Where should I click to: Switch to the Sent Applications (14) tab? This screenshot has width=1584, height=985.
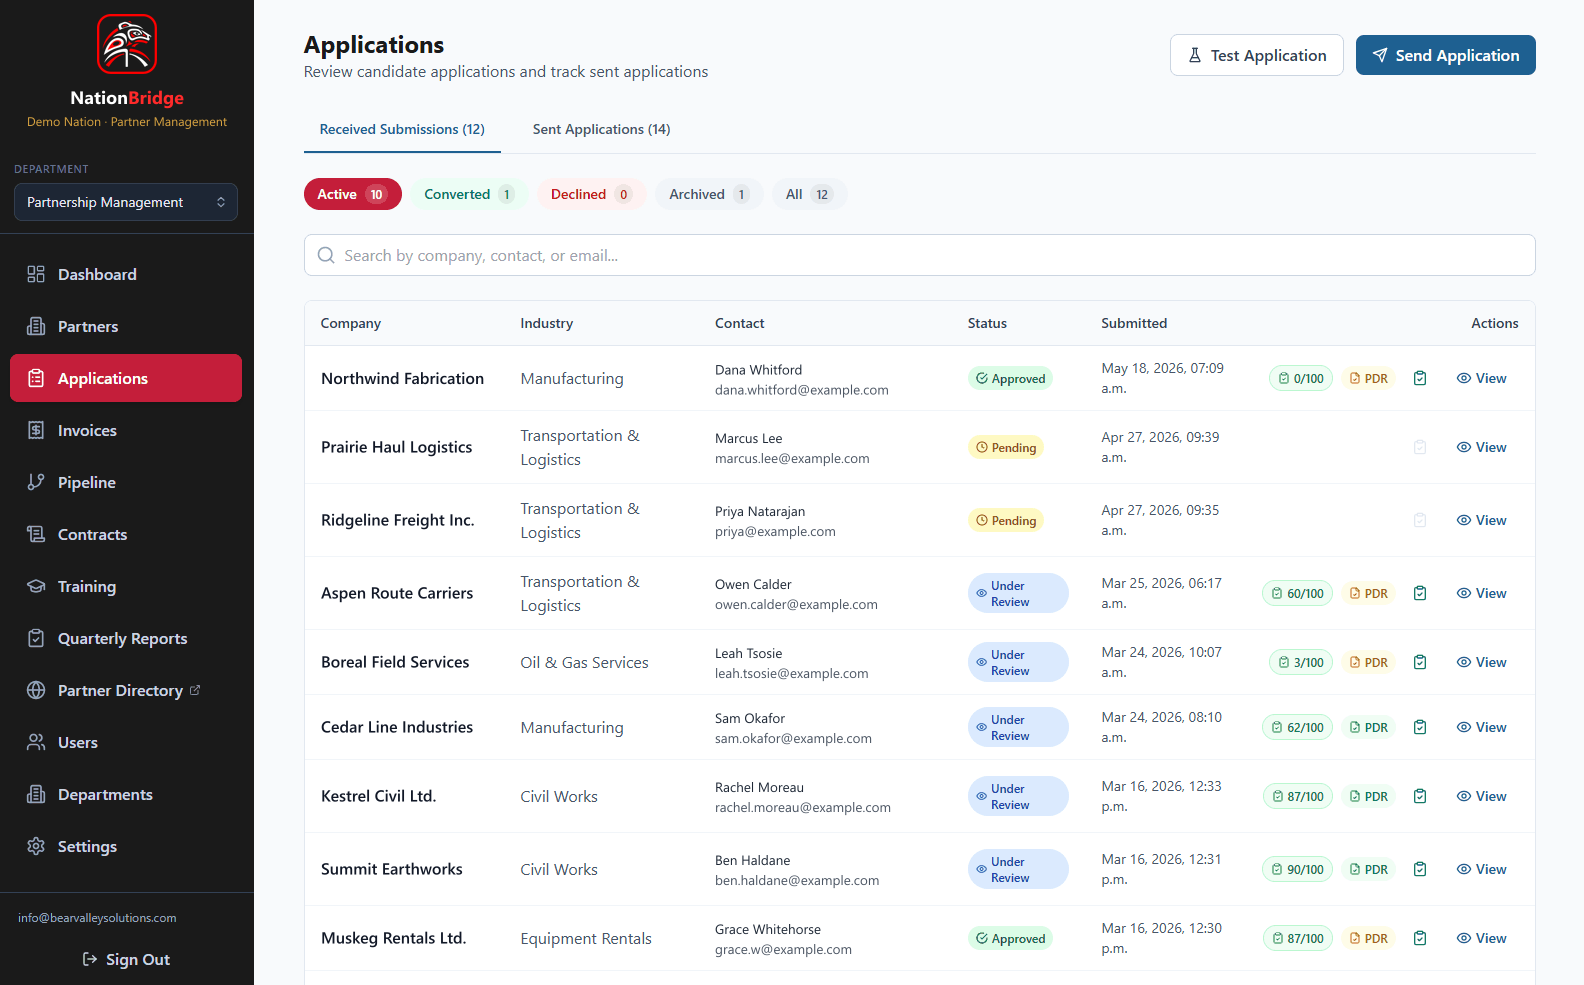coord(601,129)
